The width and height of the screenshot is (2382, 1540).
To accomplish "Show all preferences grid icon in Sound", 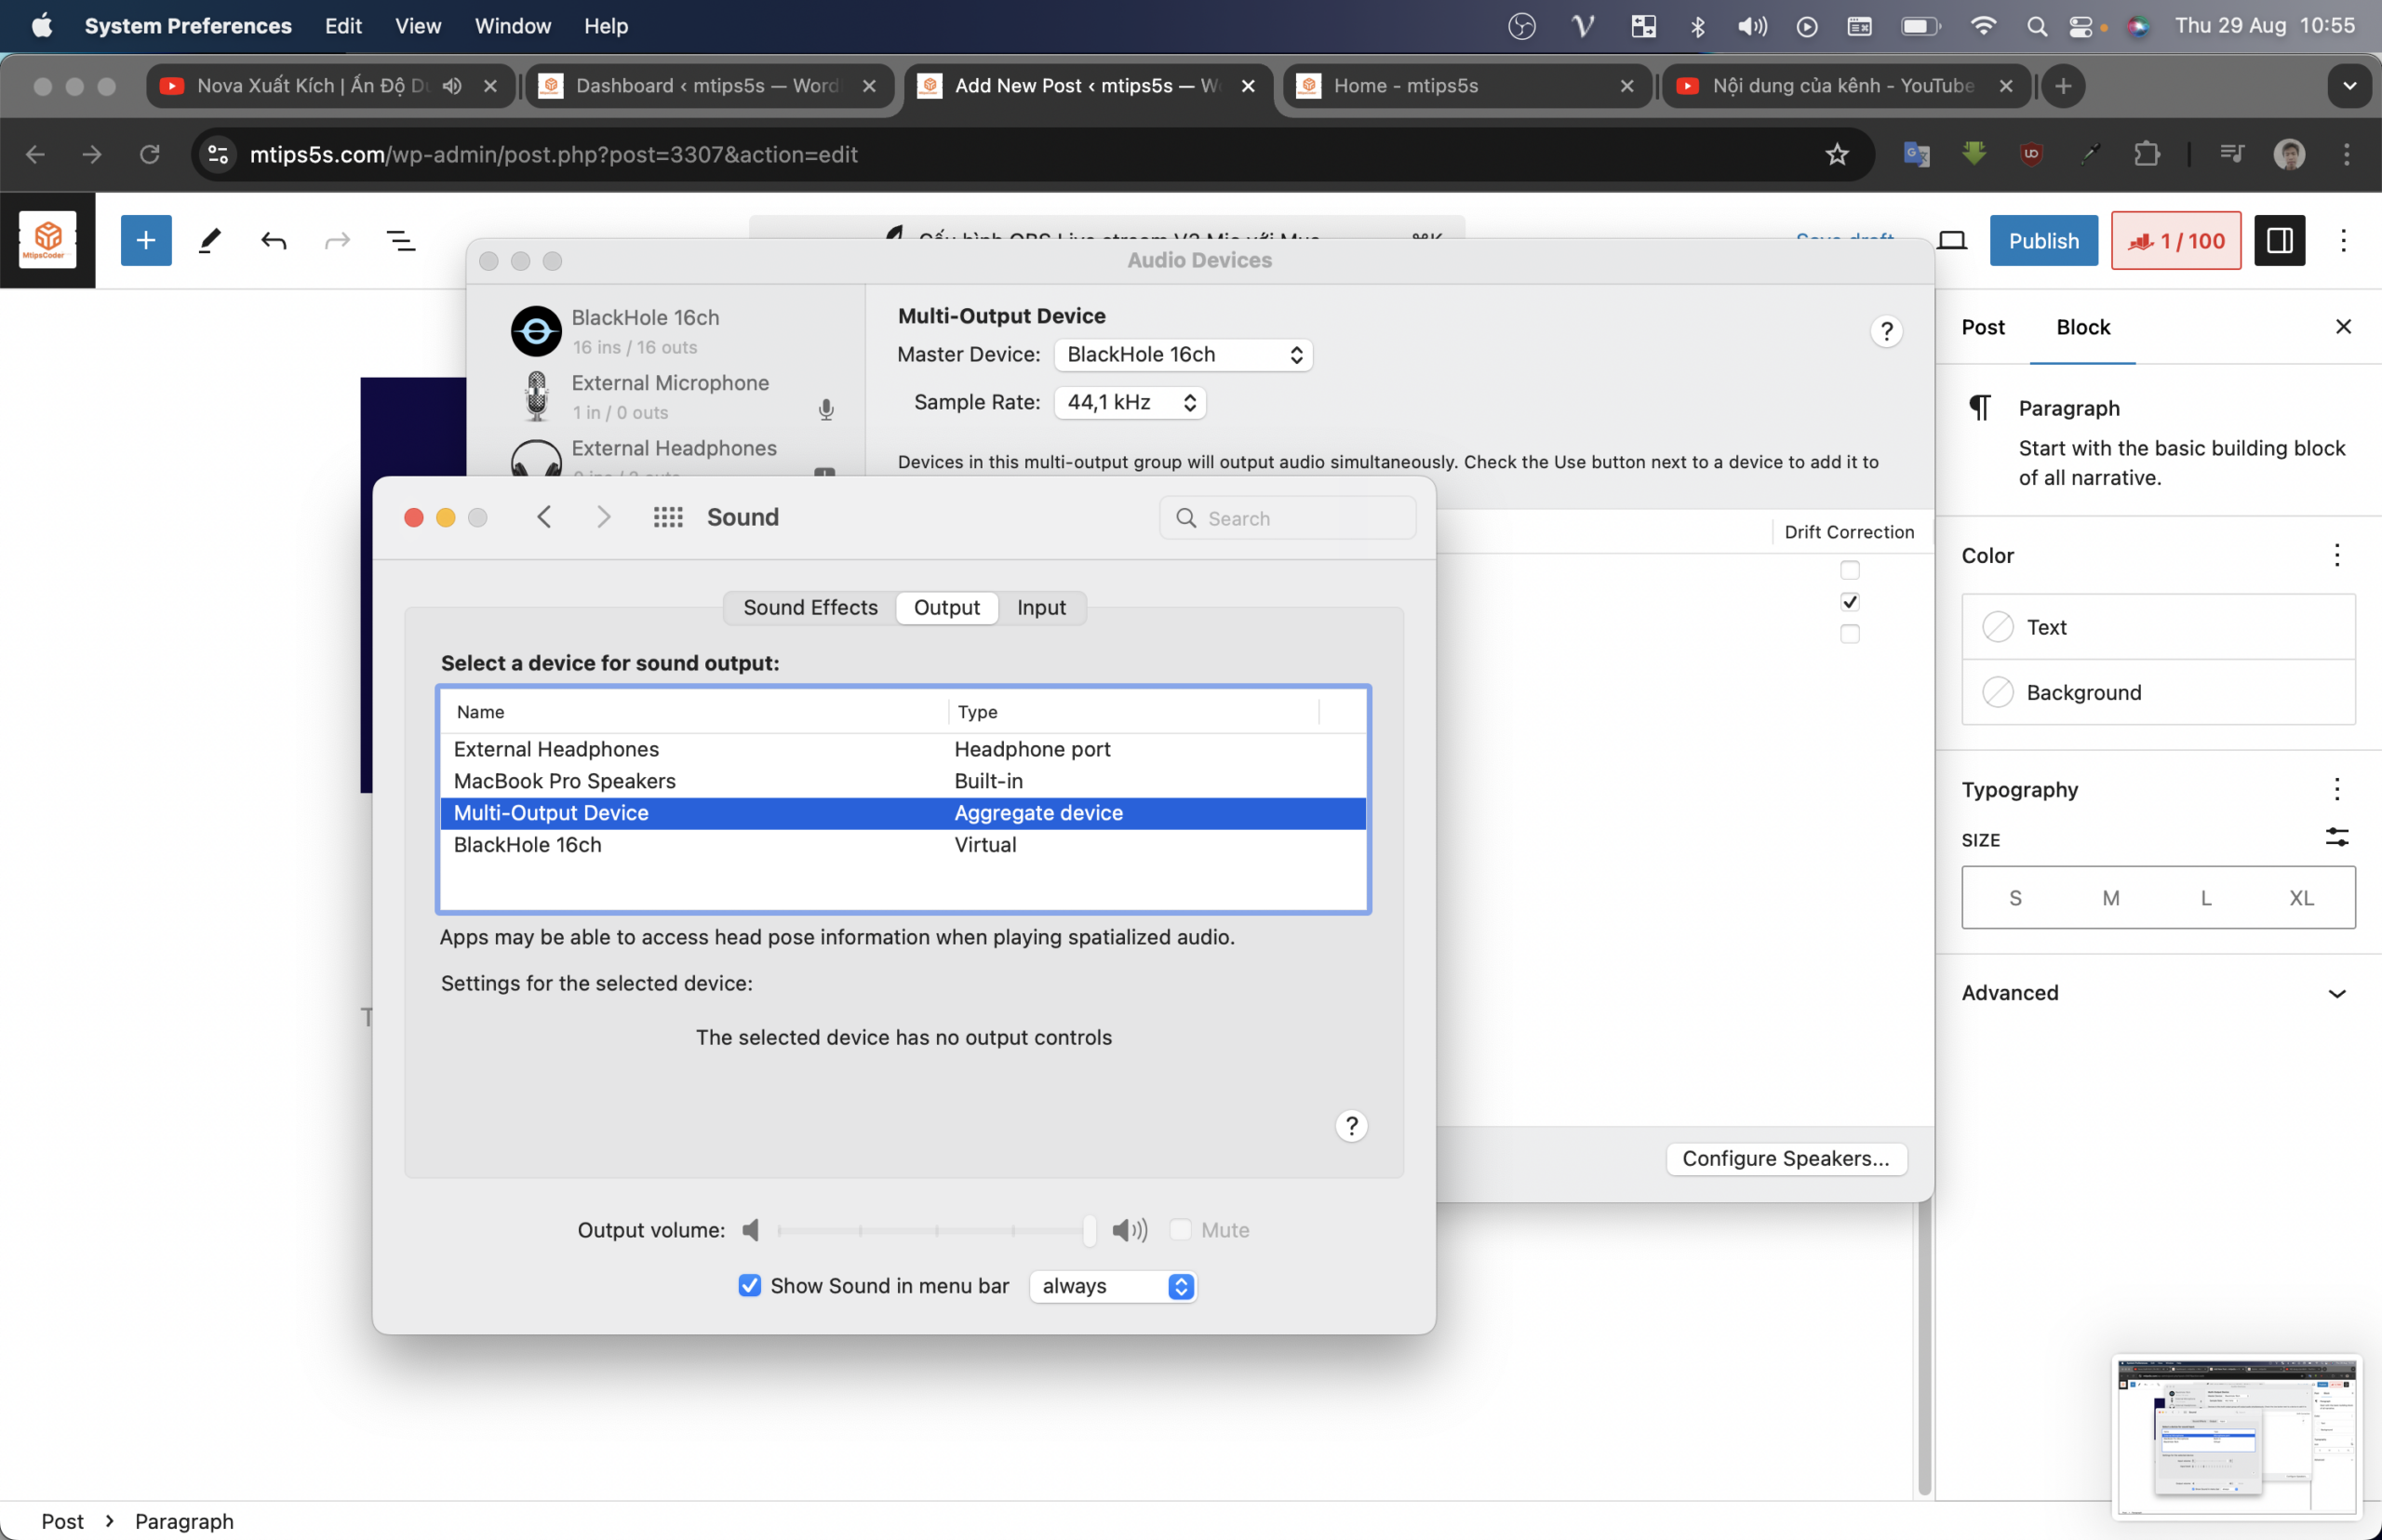I will pos(667,517).
